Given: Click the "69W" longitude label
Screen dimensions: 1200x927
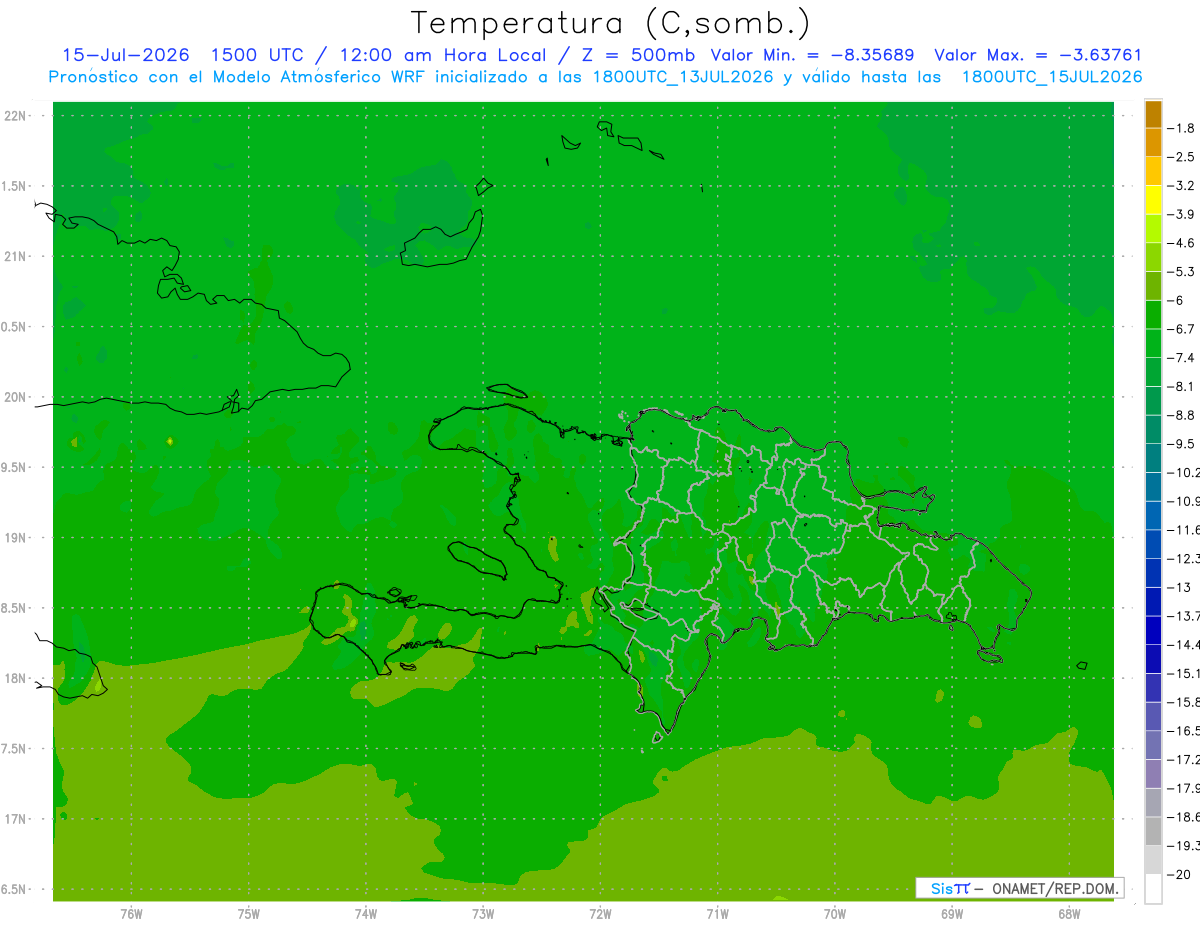Looking at the screenshot, I should coord(951,914).
